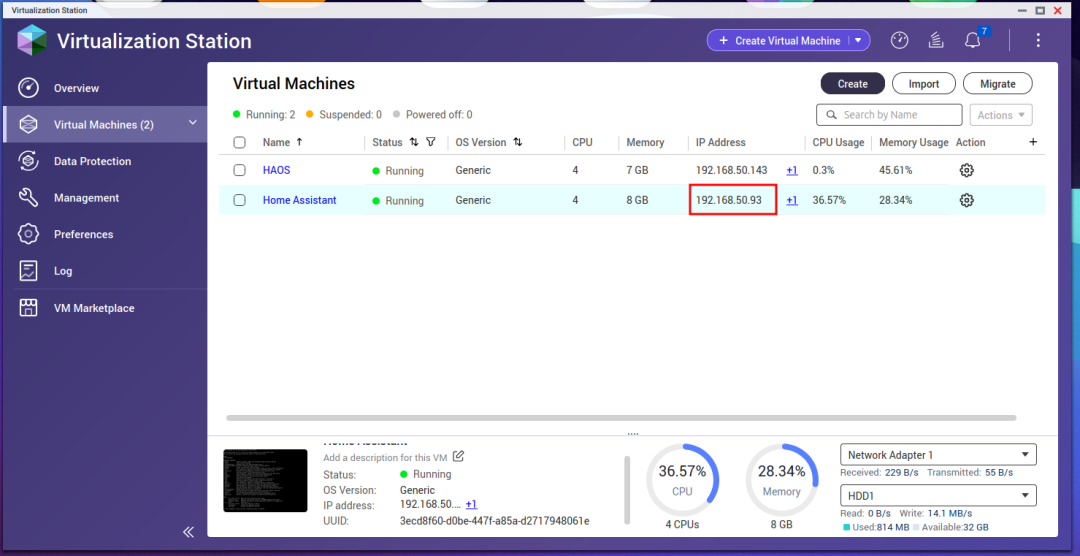Open the Log page
This screenshot has height=556, width=1080.
pos(103,271)
